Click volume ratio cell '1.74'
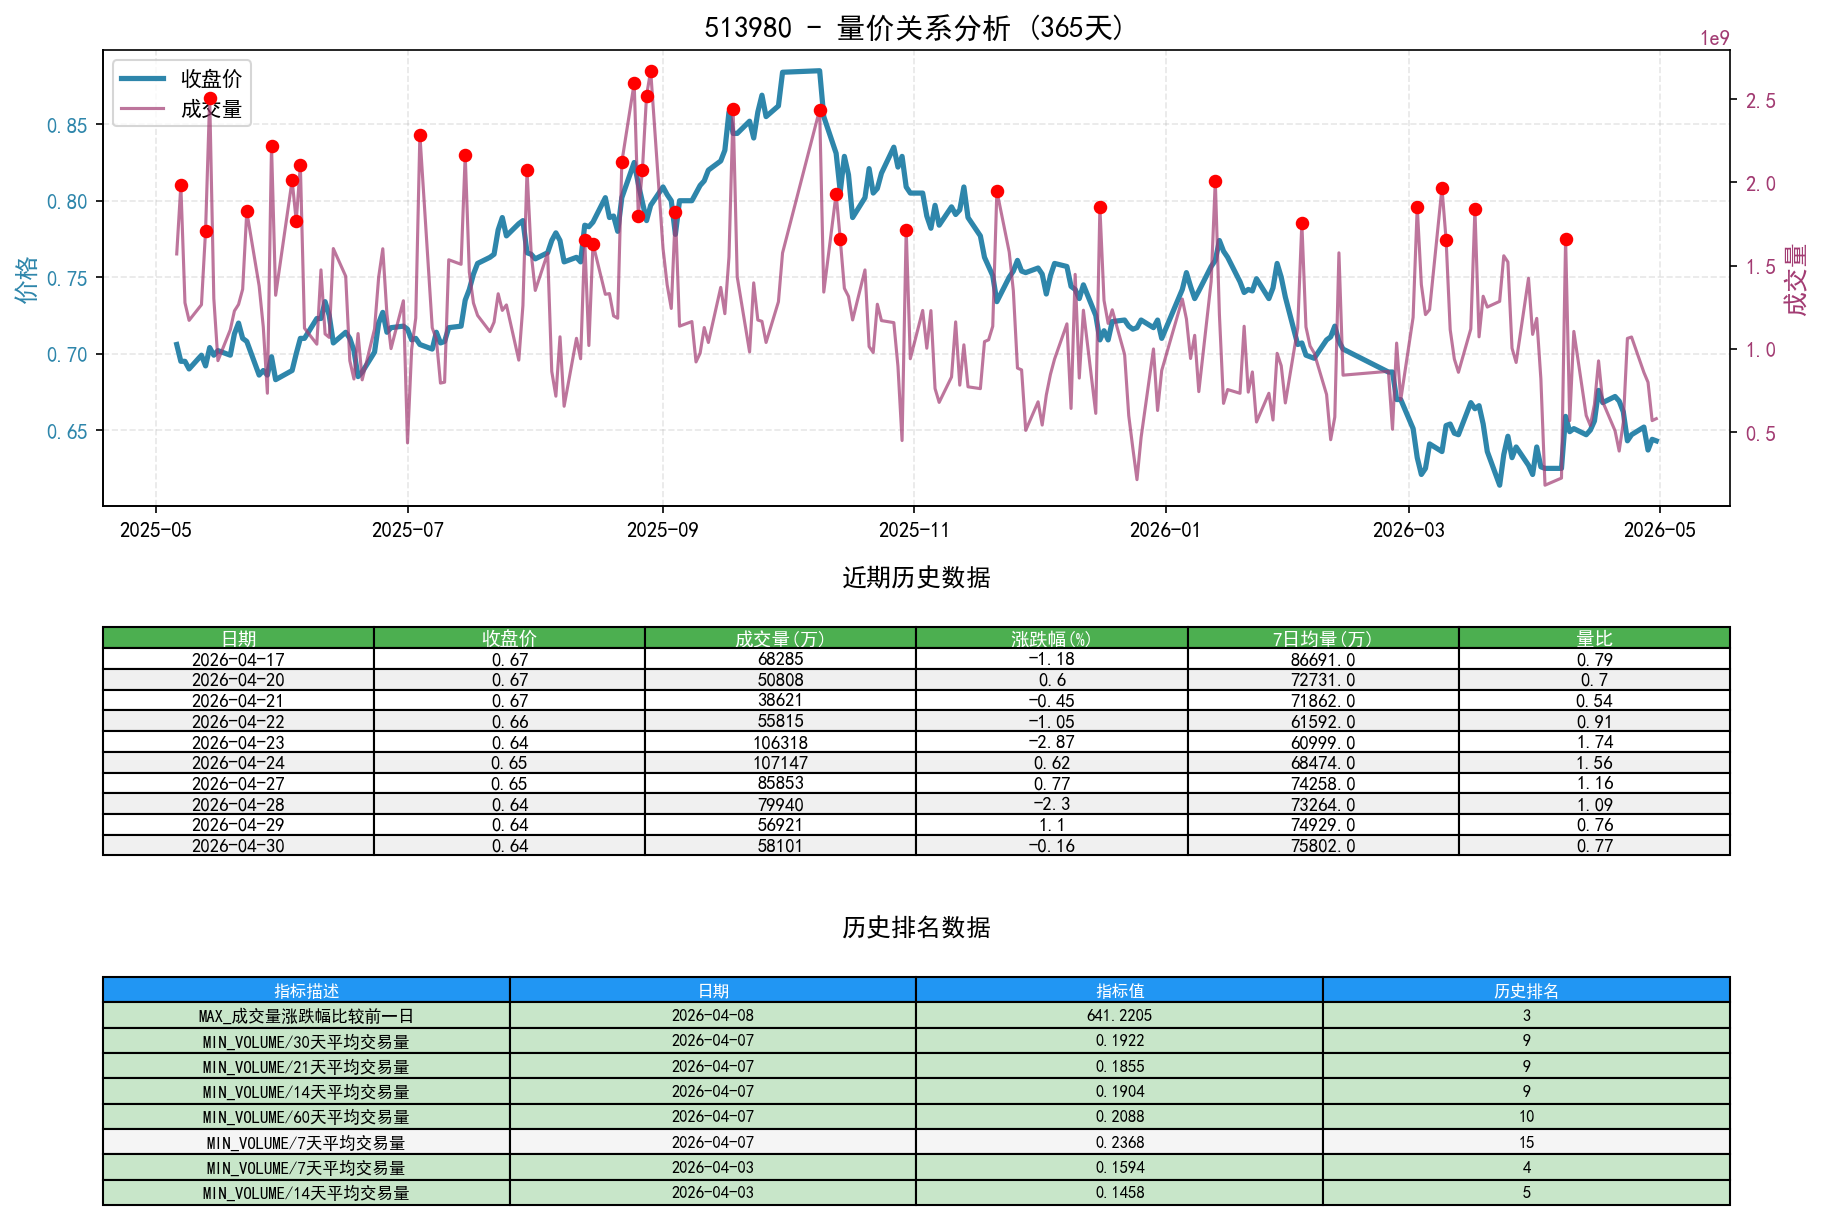Image resolution: width=1822 pixels, height=1220 pixels. click(x=1594, y=742)
